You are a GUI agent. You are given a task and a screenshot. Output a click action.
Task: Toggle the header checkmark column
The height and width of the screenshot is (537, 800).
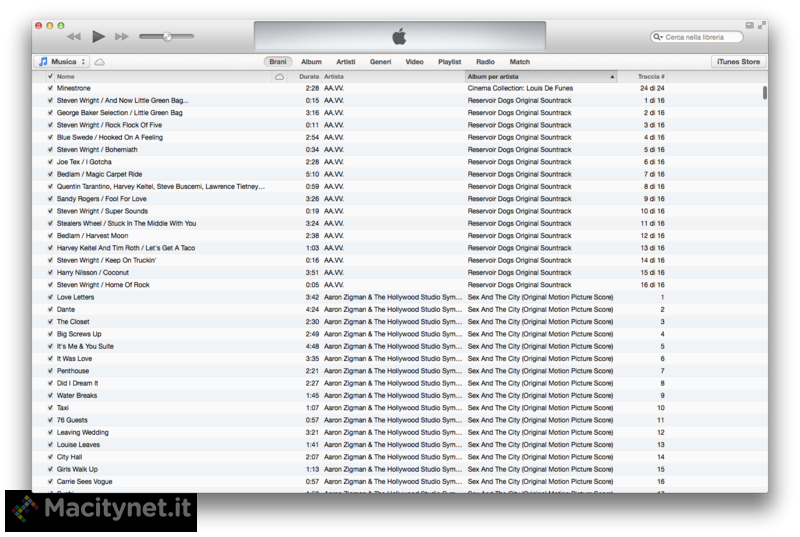point(50,76)
